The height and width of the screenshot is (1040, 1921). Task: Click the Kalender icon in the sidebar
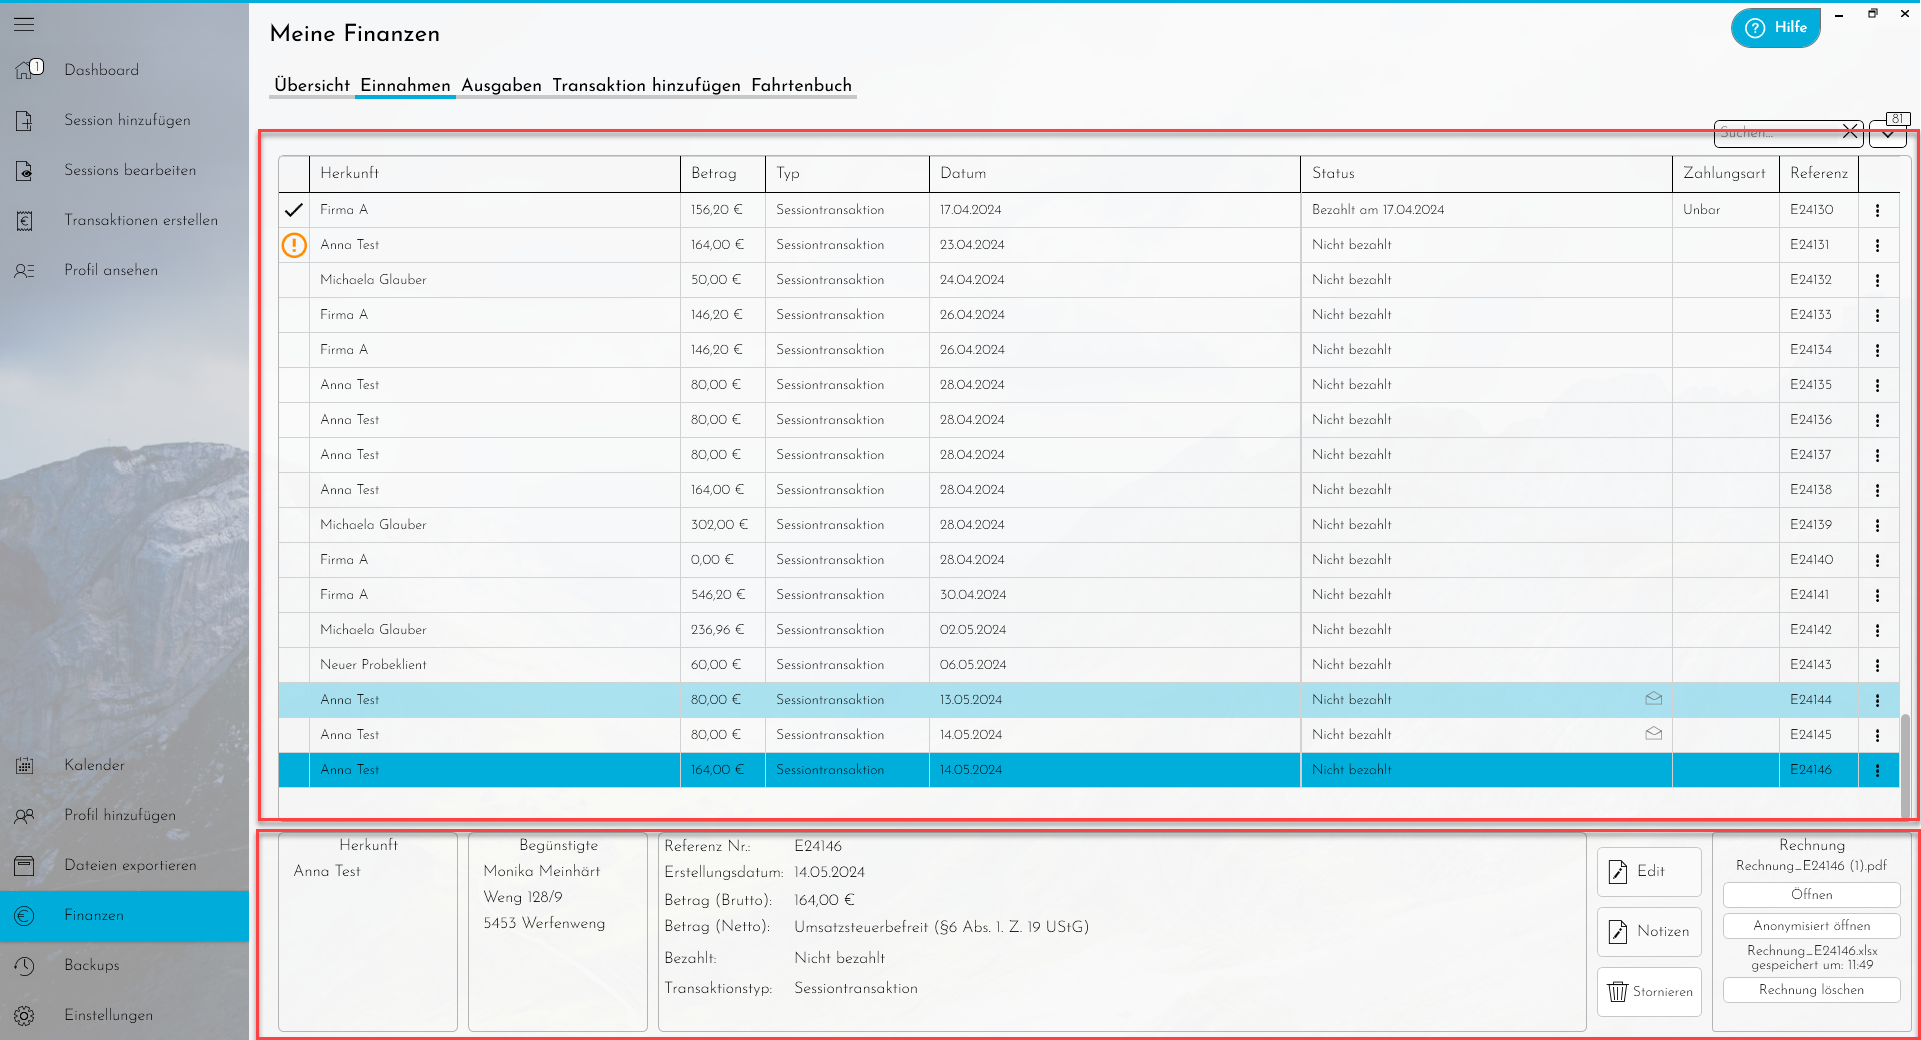25,765
